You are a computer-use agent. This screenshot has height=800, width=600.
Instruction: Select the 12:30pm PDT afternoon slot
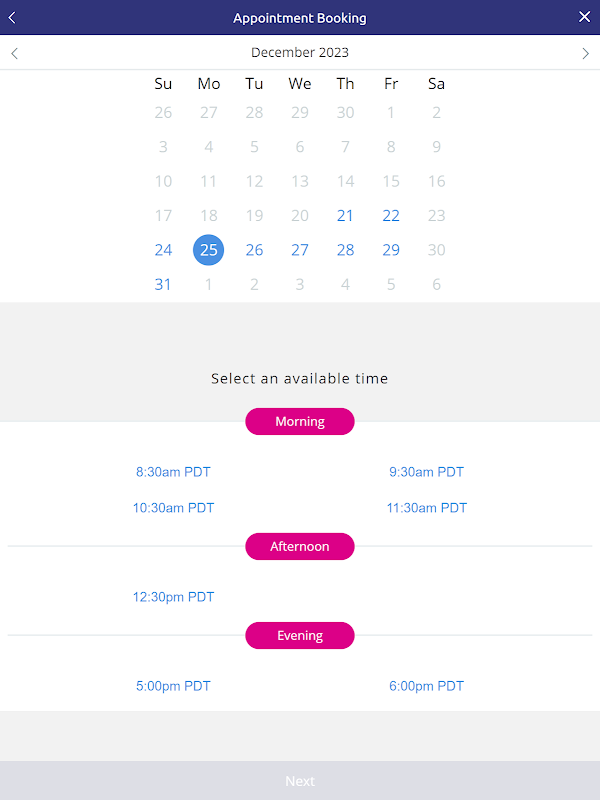tap(173, 597)
